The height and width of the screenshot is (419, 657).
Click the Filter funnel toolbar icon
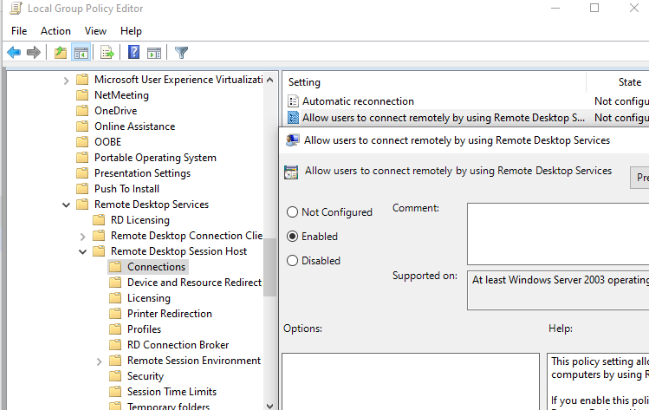(181, 53)
